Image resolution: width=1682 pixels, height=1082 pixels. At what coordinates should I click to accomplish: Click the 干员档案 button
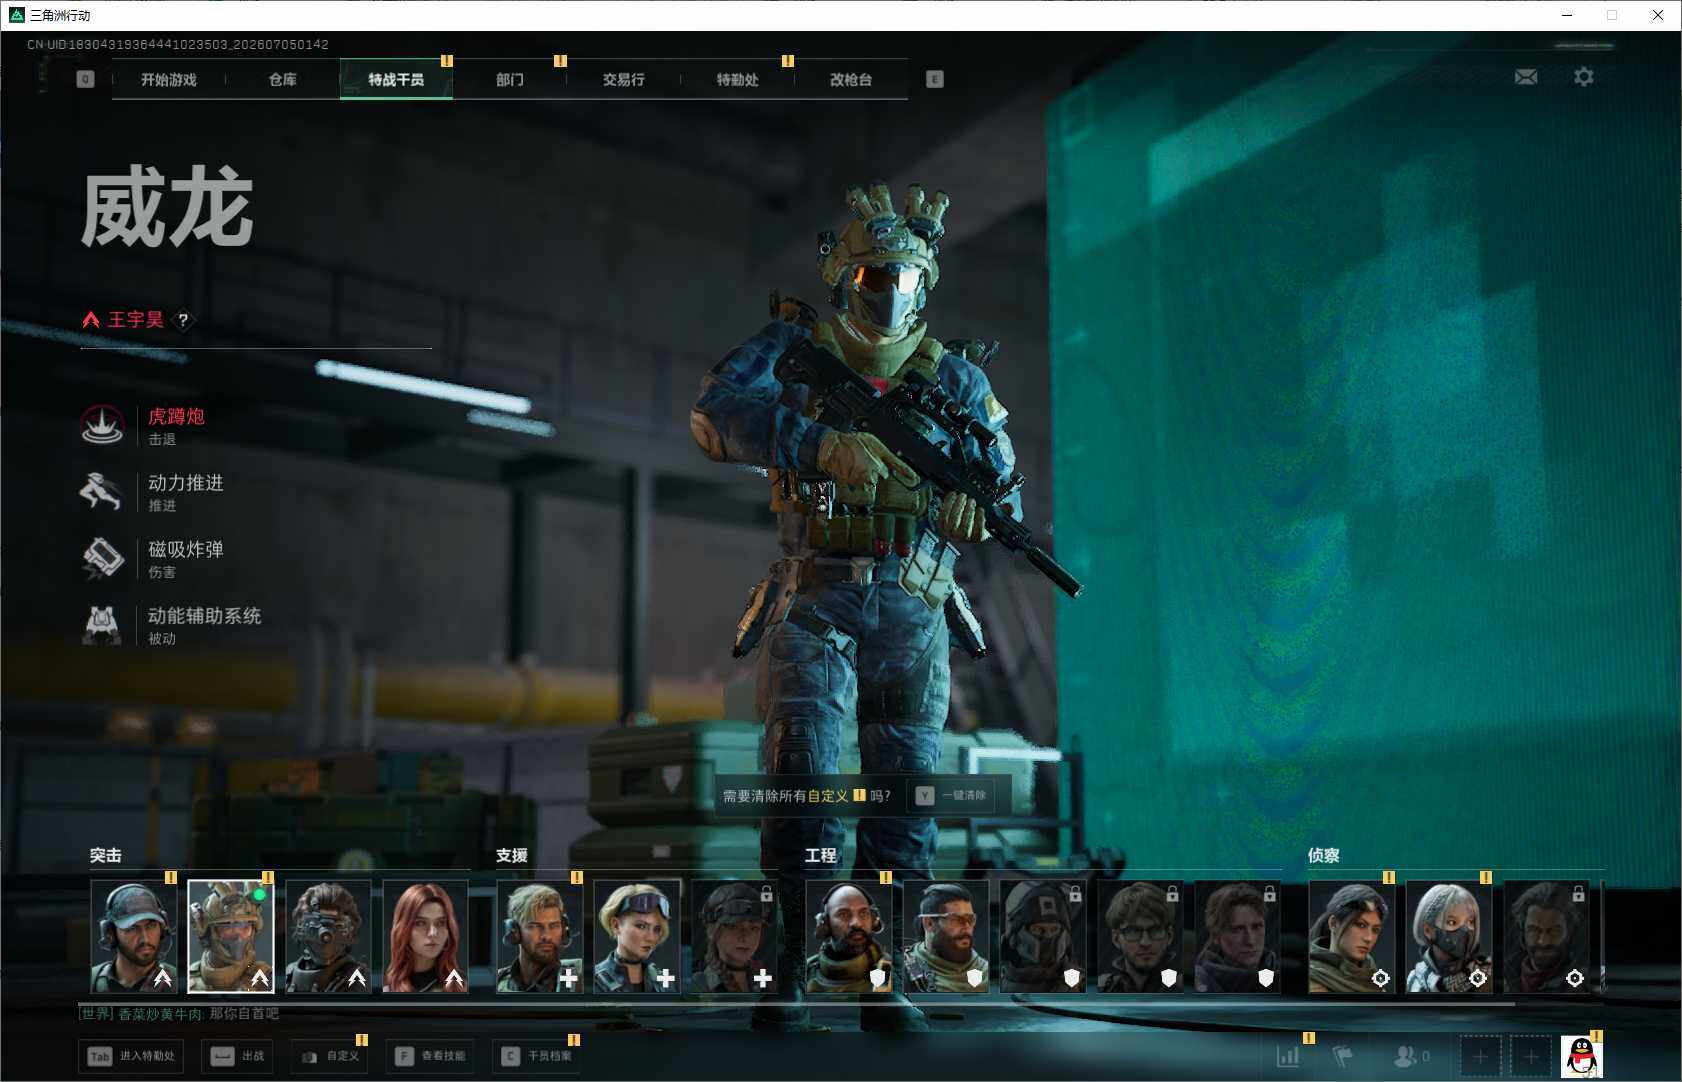(538, 1056)
